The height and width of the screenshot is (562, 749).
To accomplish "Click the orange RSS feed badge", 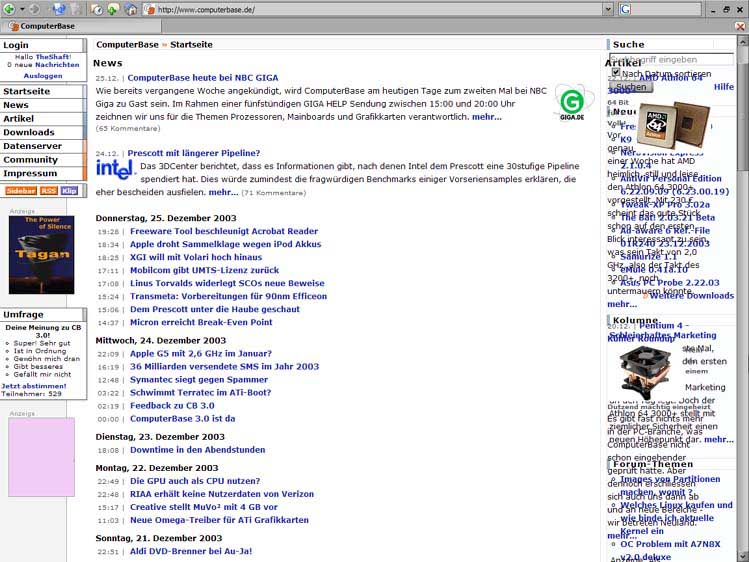I will coord(49,191).
